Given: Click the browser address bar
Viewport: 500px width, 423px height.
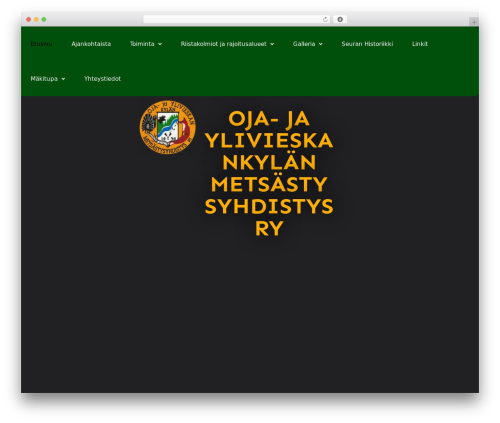Looking at the screenshot, I should tap(237, 19).
